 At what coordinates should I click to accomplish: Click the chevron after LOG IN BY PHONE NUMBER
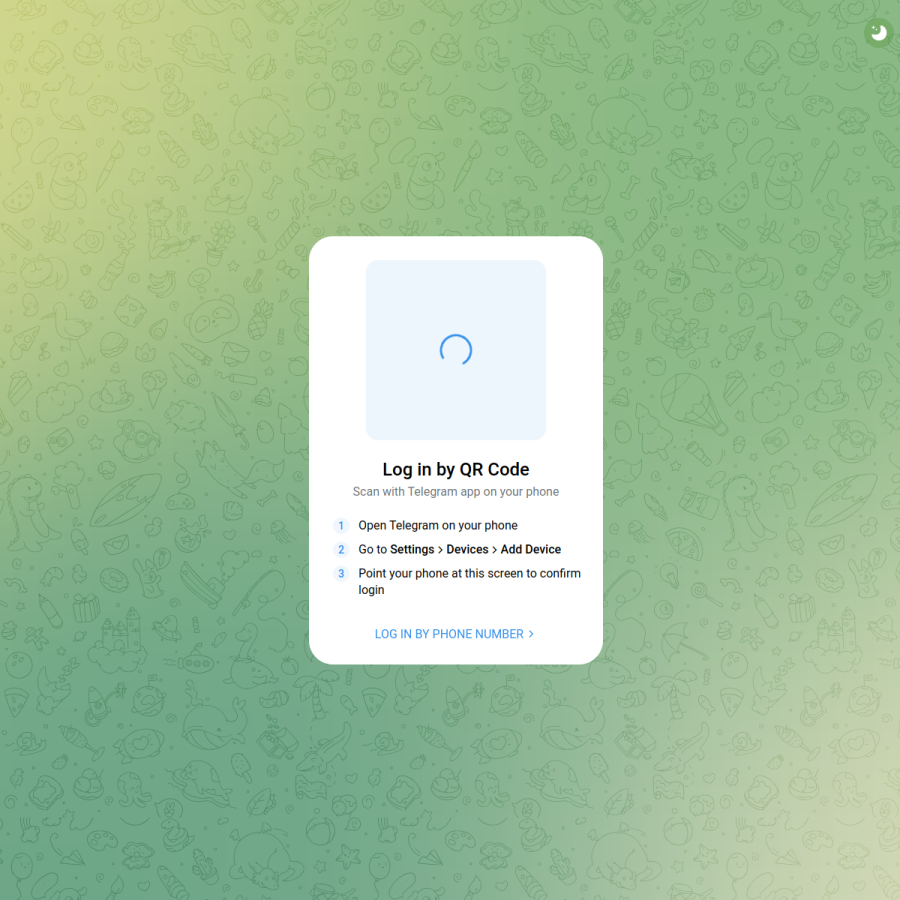[x=532, y=634]
